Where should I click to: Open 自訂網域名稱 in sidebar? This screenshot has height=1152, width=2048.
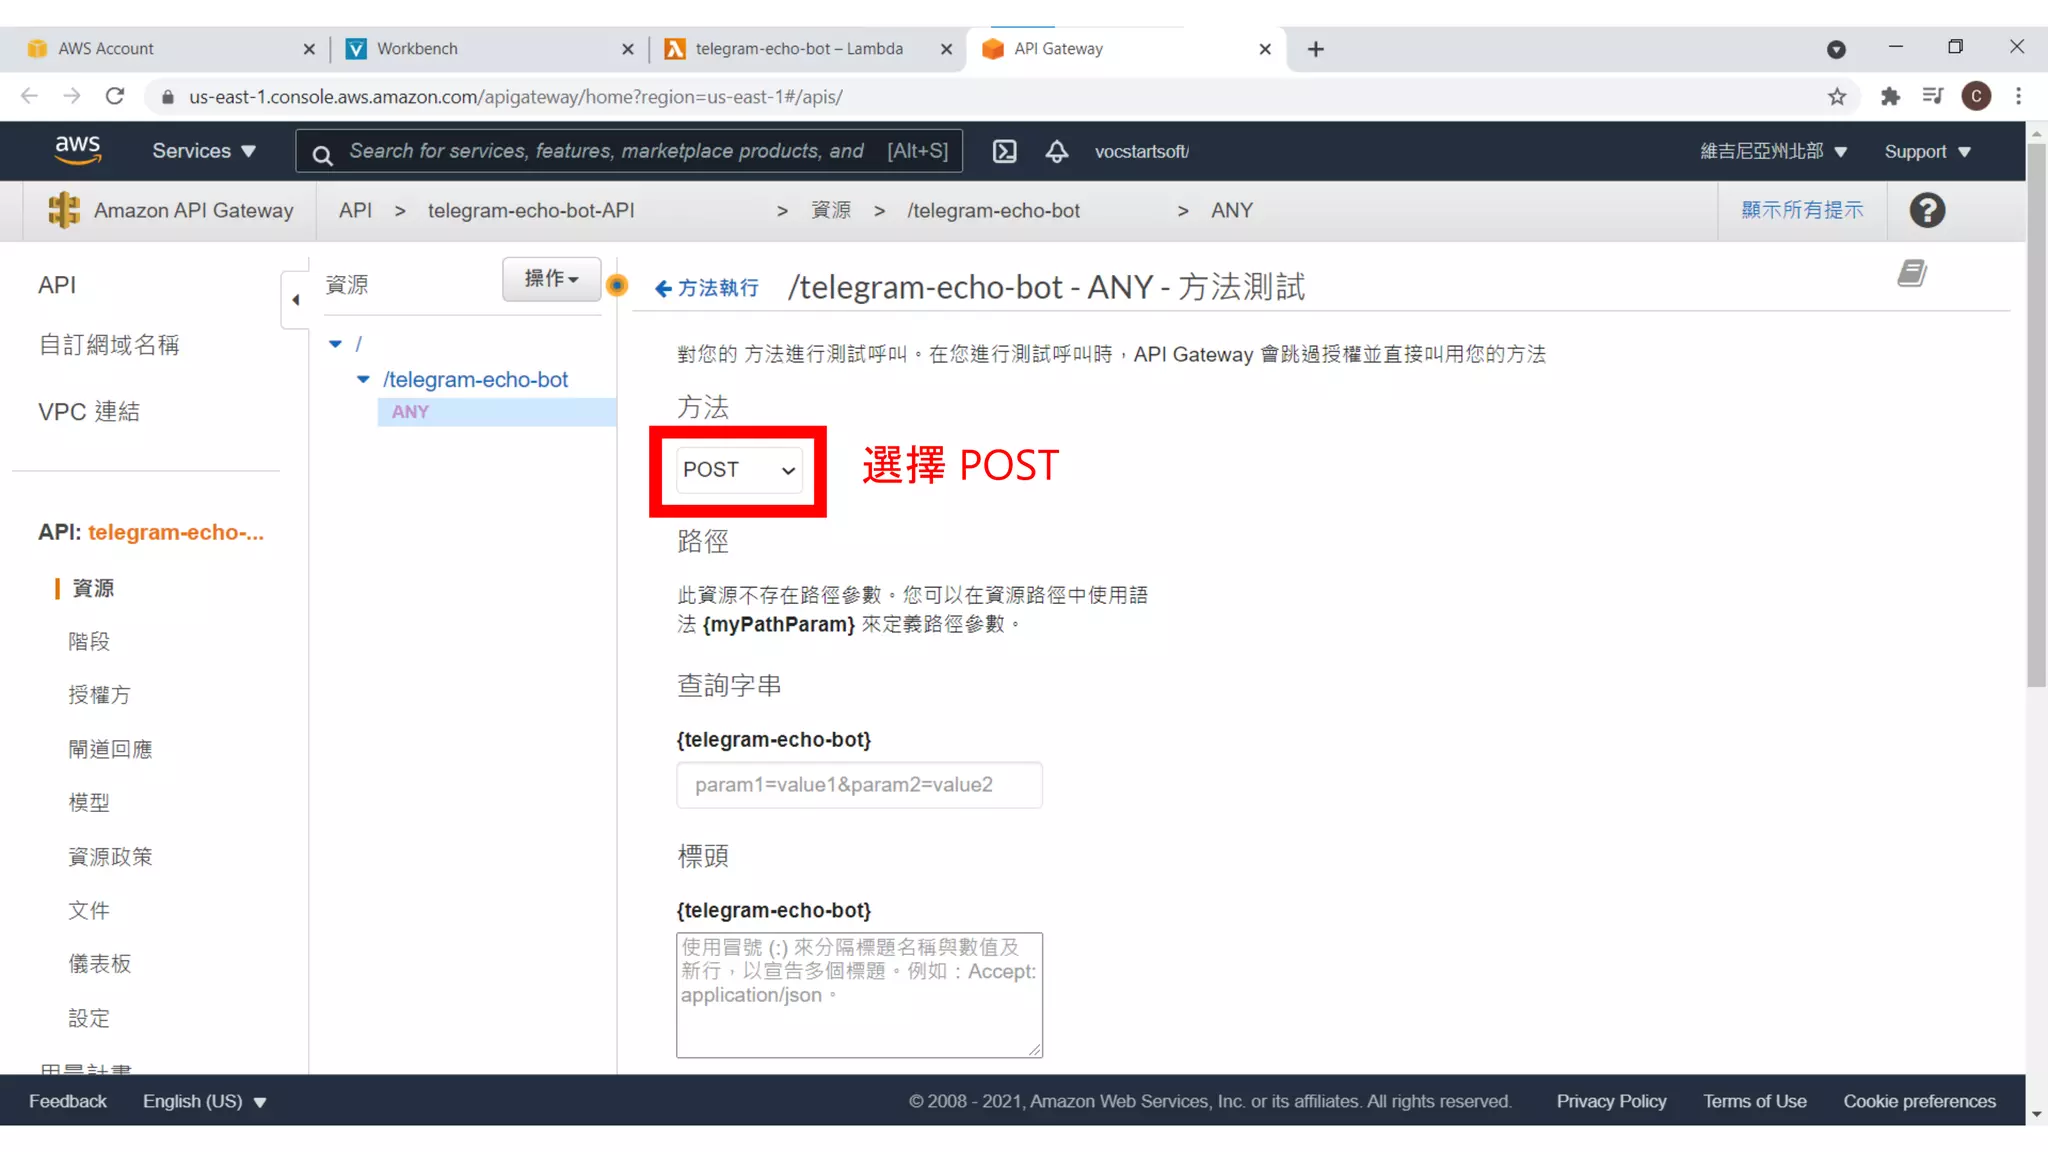coord(109,344)
